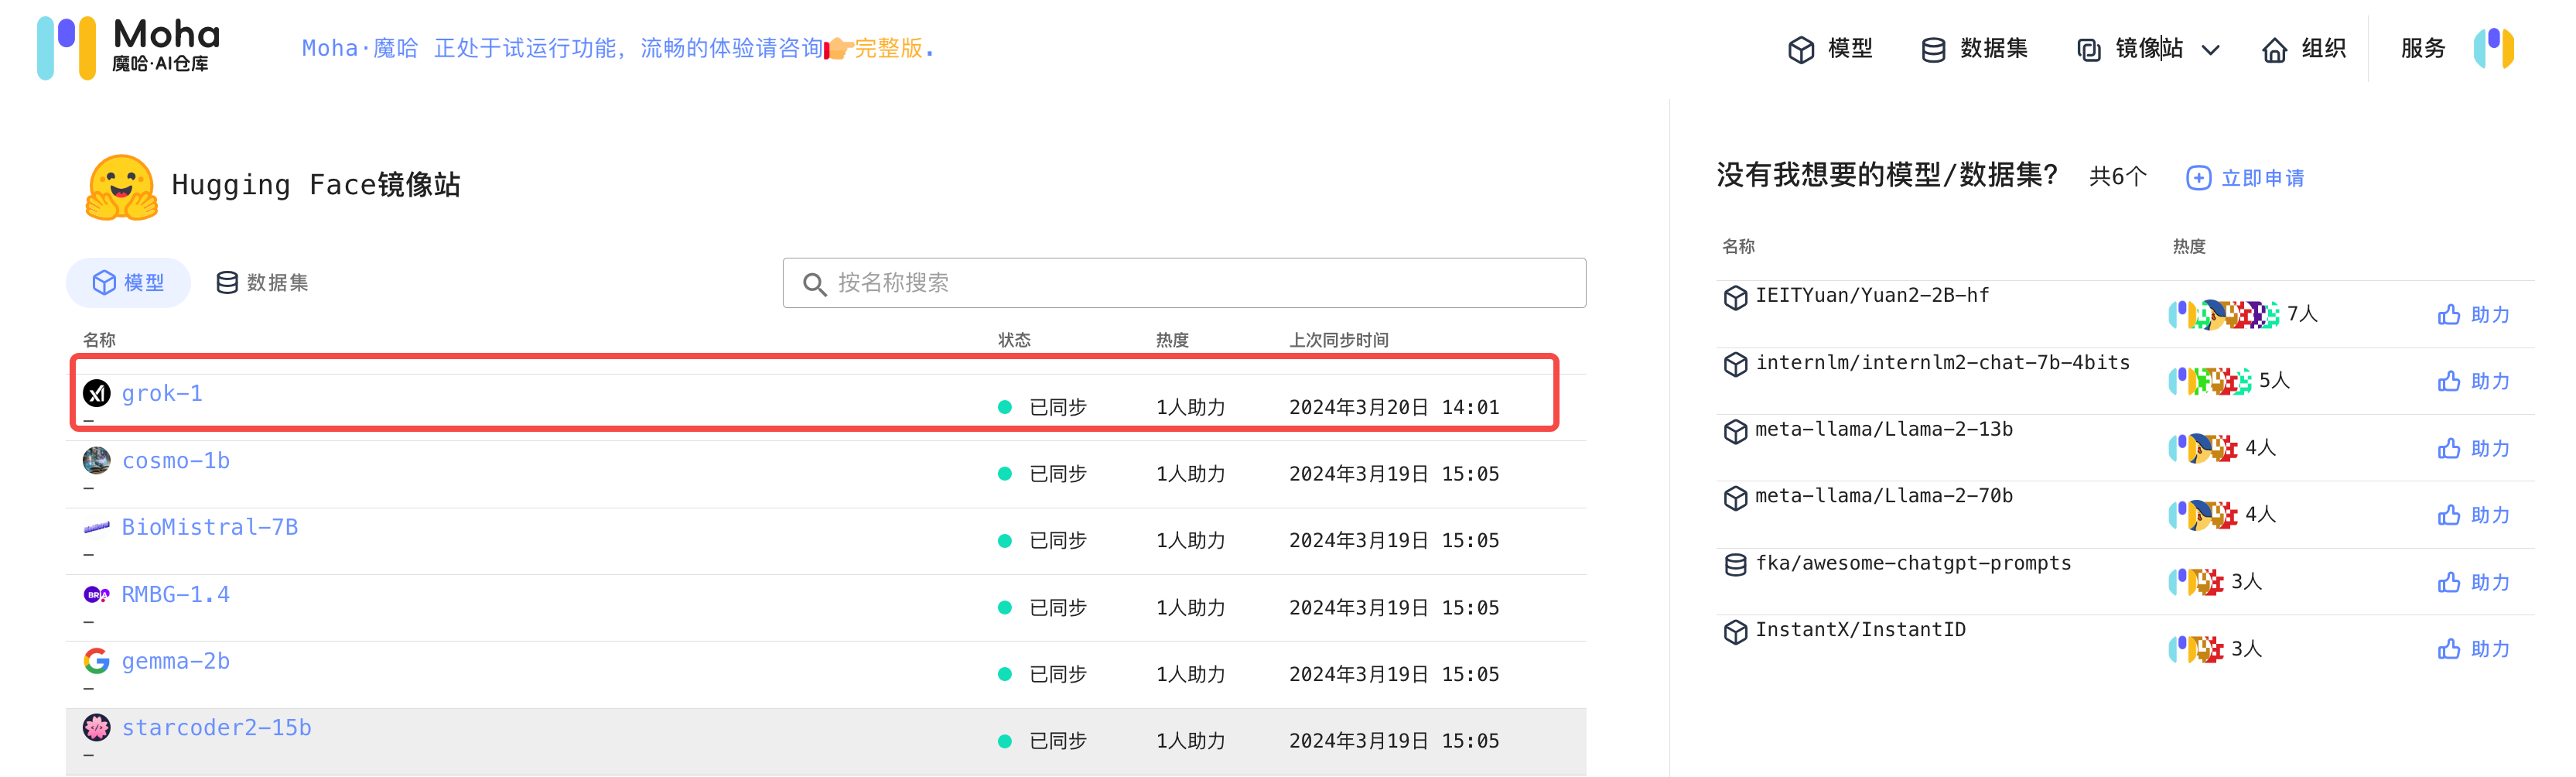2576x777 pixels.
Task: Click the starcoder2-15b avatar icon
Action: click(x=97, y=727)
